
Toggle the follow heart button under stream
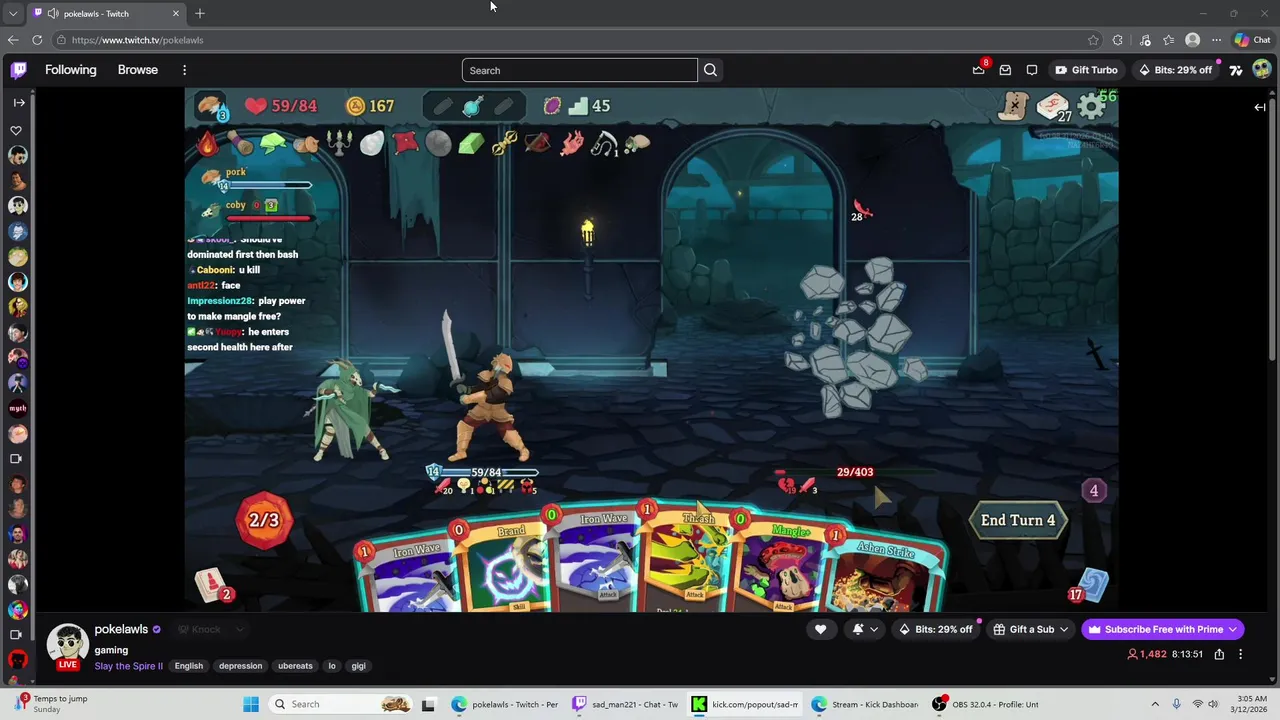coord(820,629)
